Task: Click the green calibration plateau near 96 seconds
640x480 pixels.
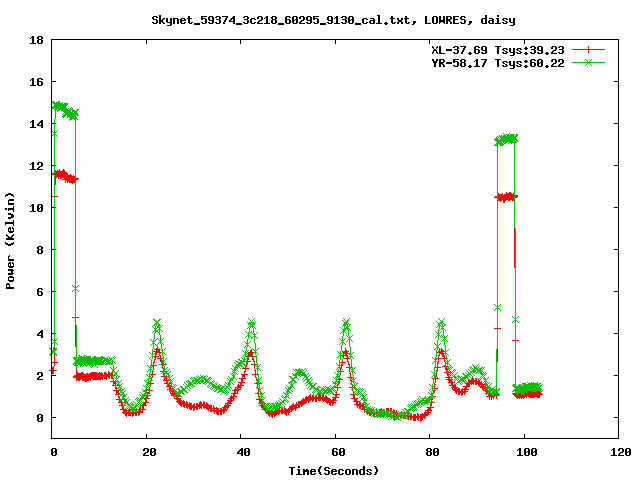Action: tap(506, 139)
